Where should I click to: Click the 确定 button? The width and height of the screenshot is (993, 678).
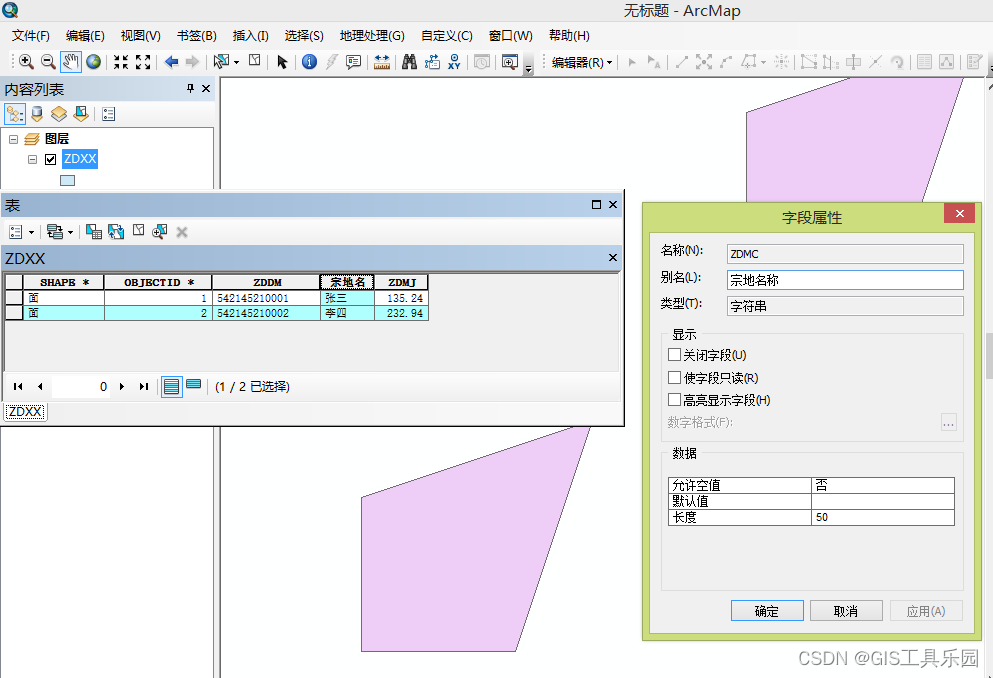[767, 611]
